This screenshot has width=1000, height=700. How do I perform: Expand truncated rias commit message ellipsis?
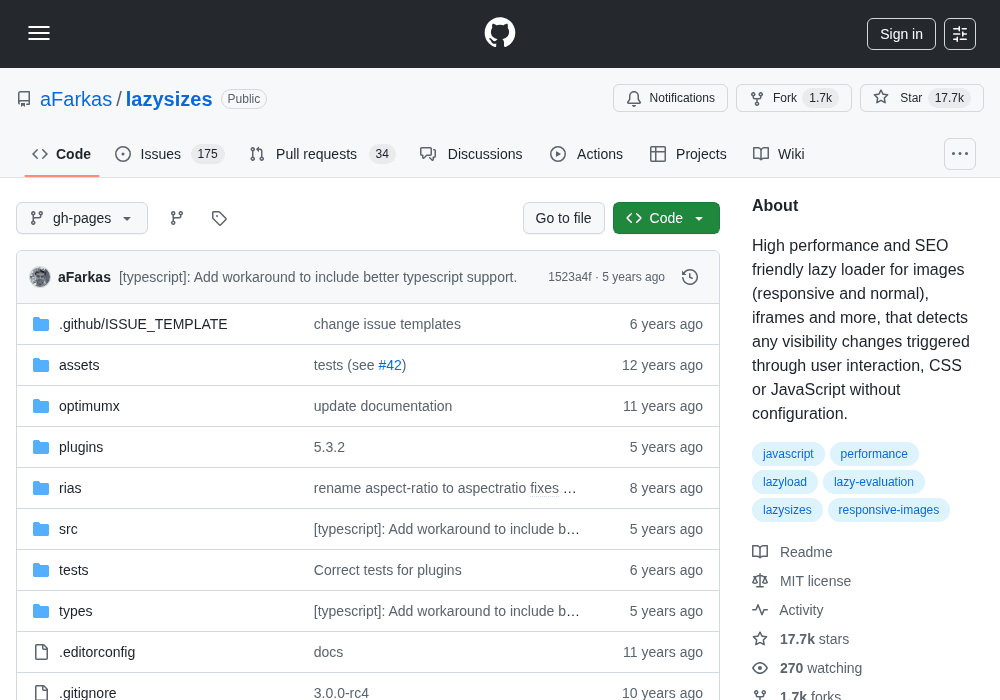570,488
